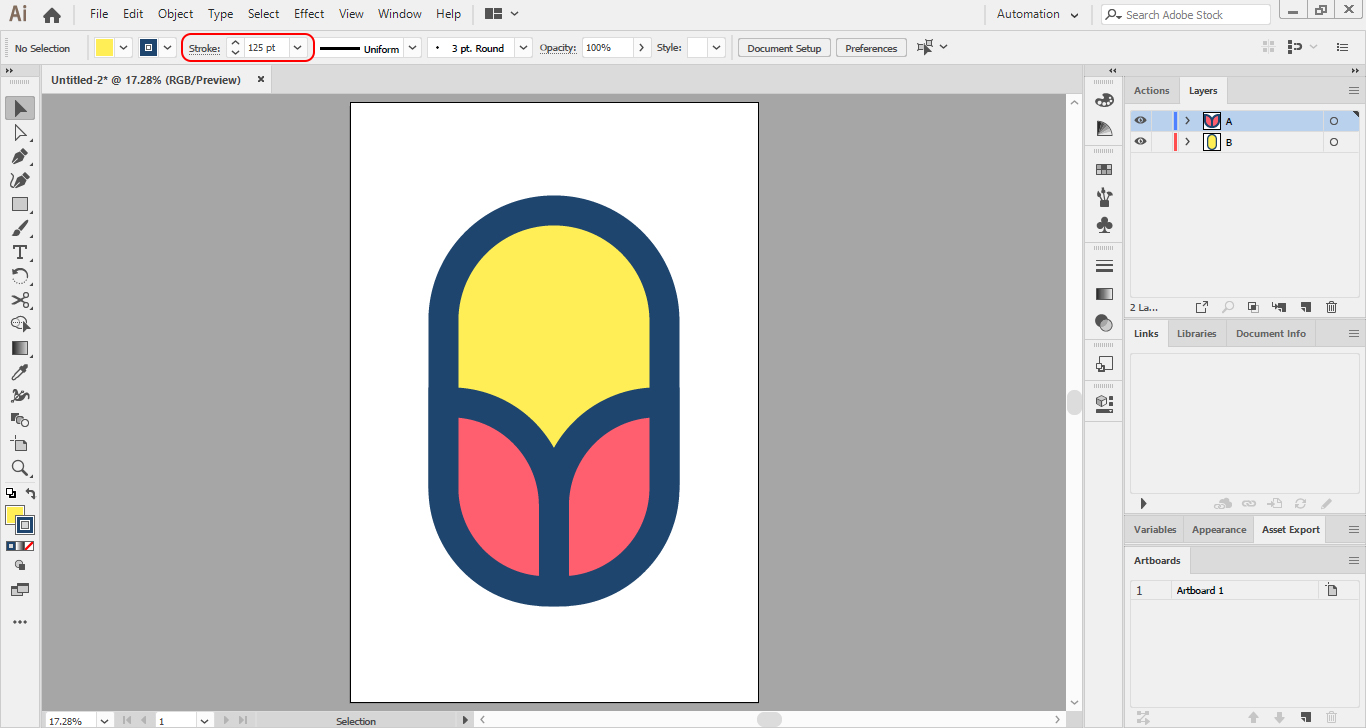Delete selection with Layers trash icon
This screenshot has width=1366, height=728.
click(x=1331, y=307)
